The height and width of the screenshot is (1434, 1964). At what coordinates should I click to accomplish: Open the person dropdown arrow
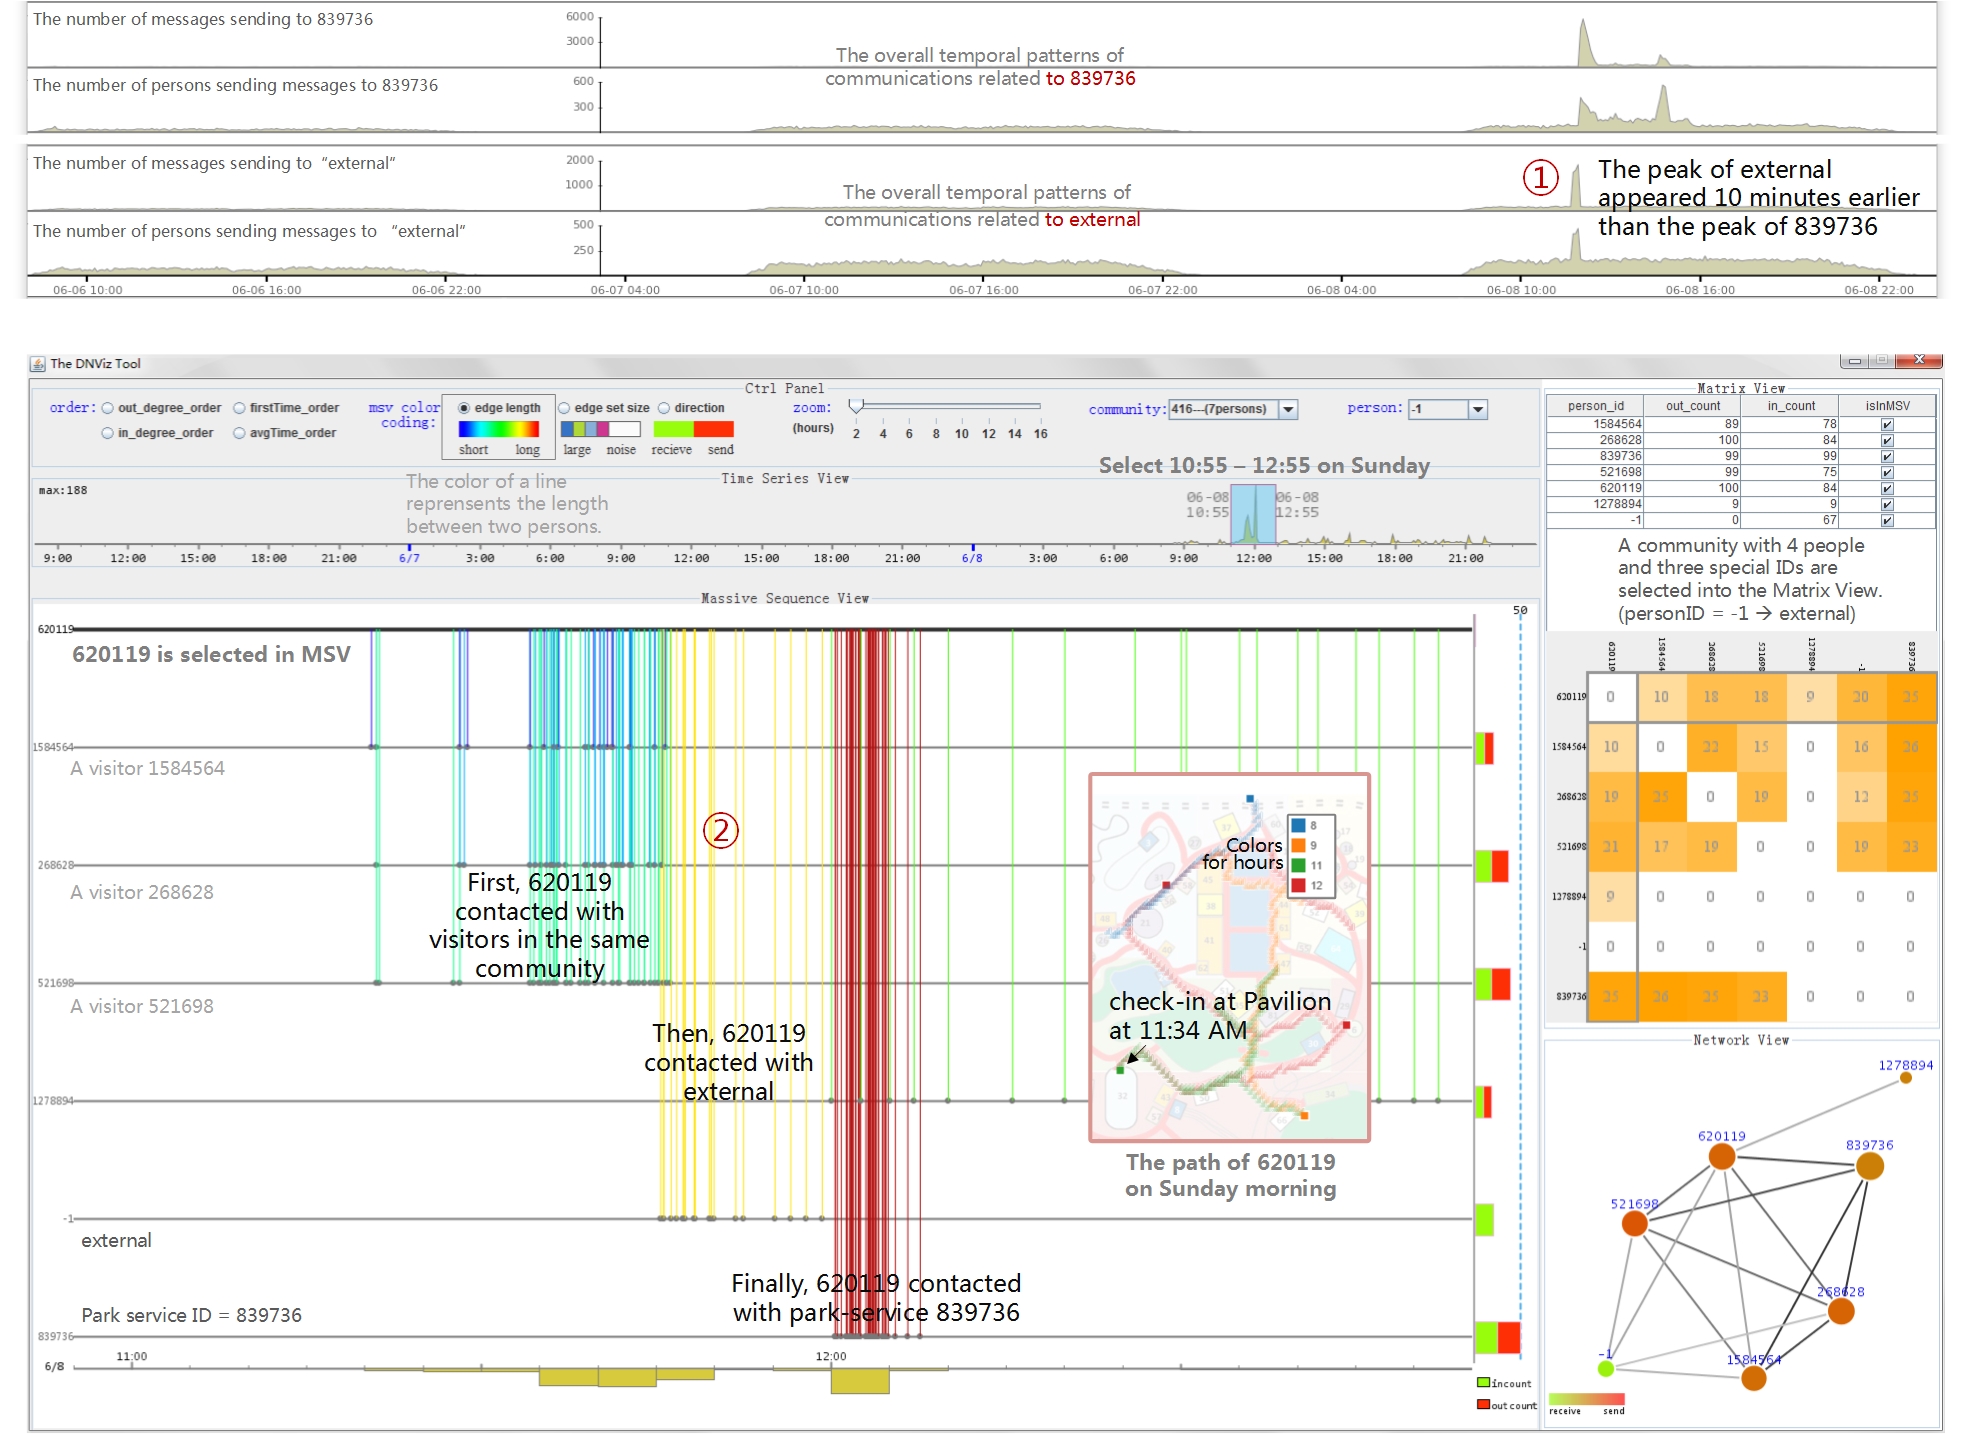[1478, 409]
